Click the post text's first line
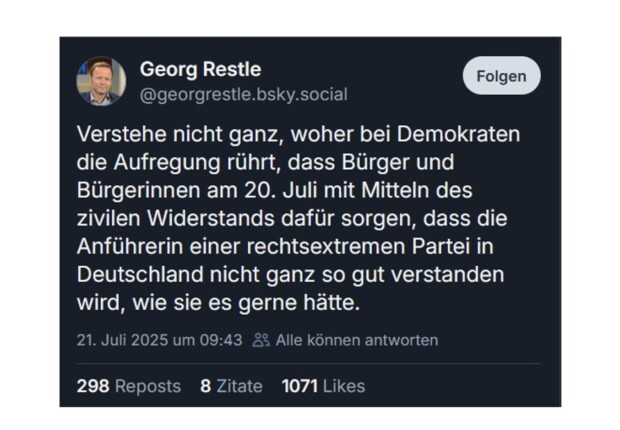Viewport: 620px width, 430px height. coord(299,134)
